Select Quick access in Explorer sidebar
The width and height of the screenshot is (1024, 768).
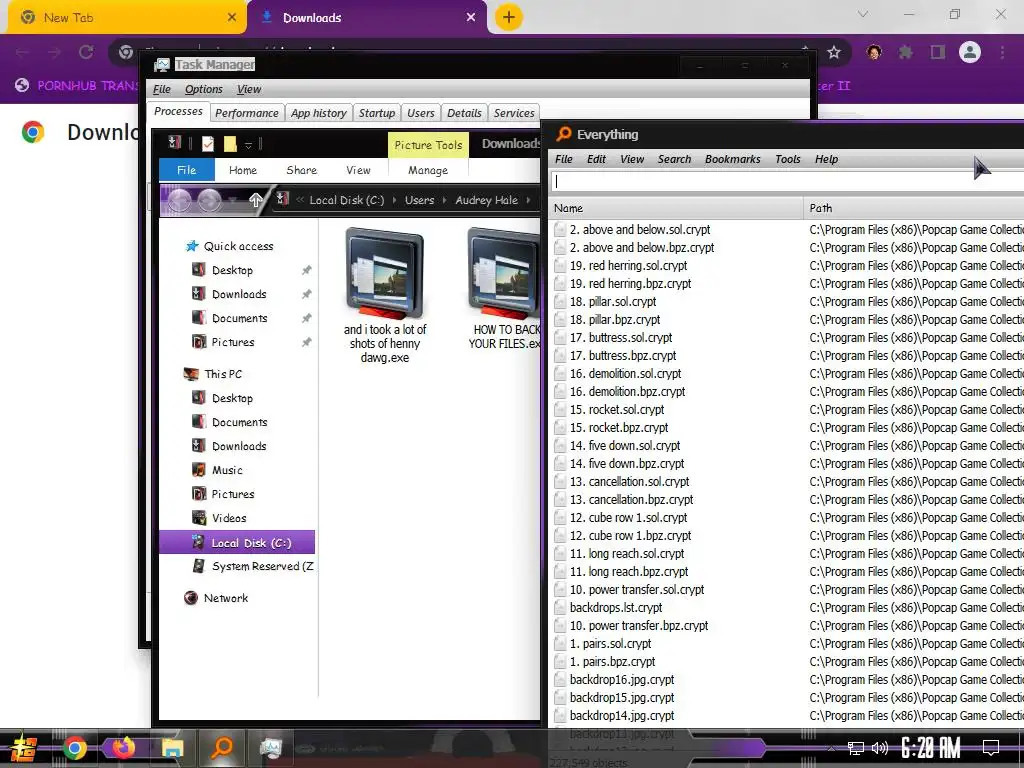coord(231,246)
